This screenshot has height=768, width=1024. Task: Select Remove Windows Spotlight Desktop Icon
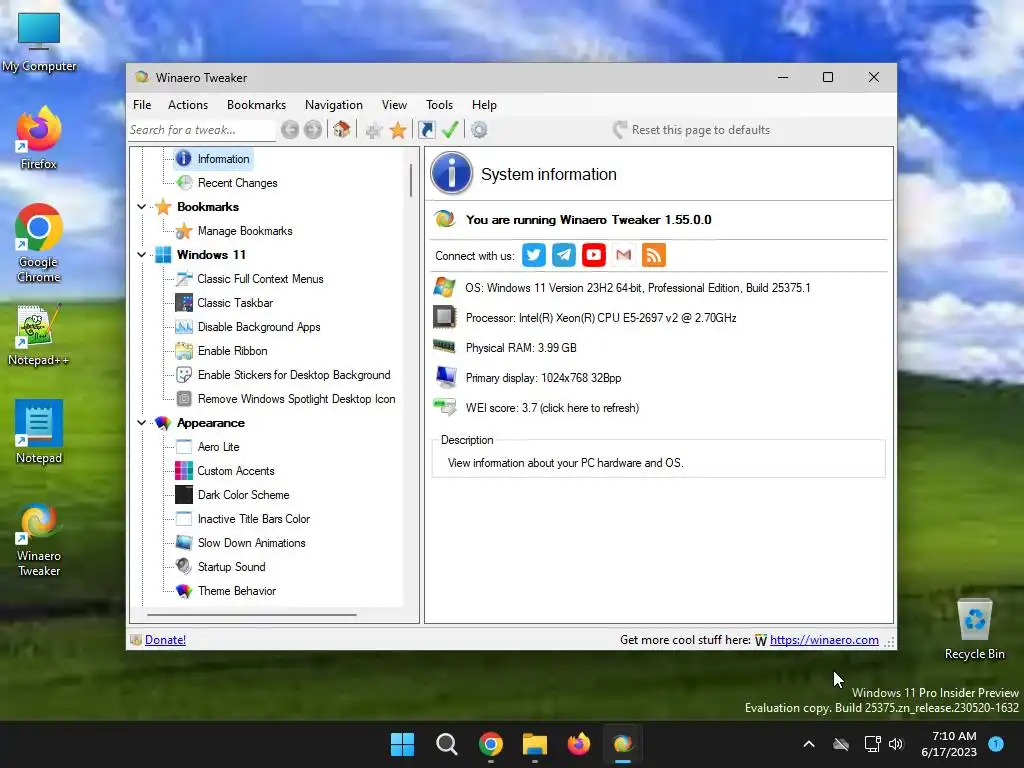pos(296,399)
